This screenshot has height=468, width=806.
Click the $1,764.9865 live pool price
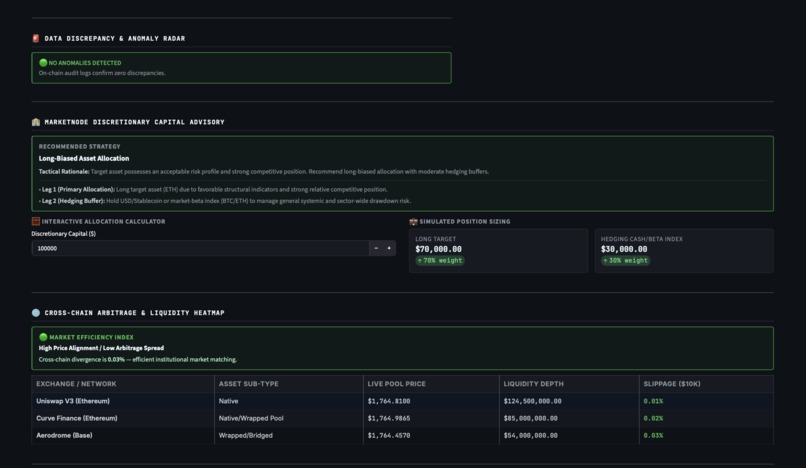(x=389, y=418)
